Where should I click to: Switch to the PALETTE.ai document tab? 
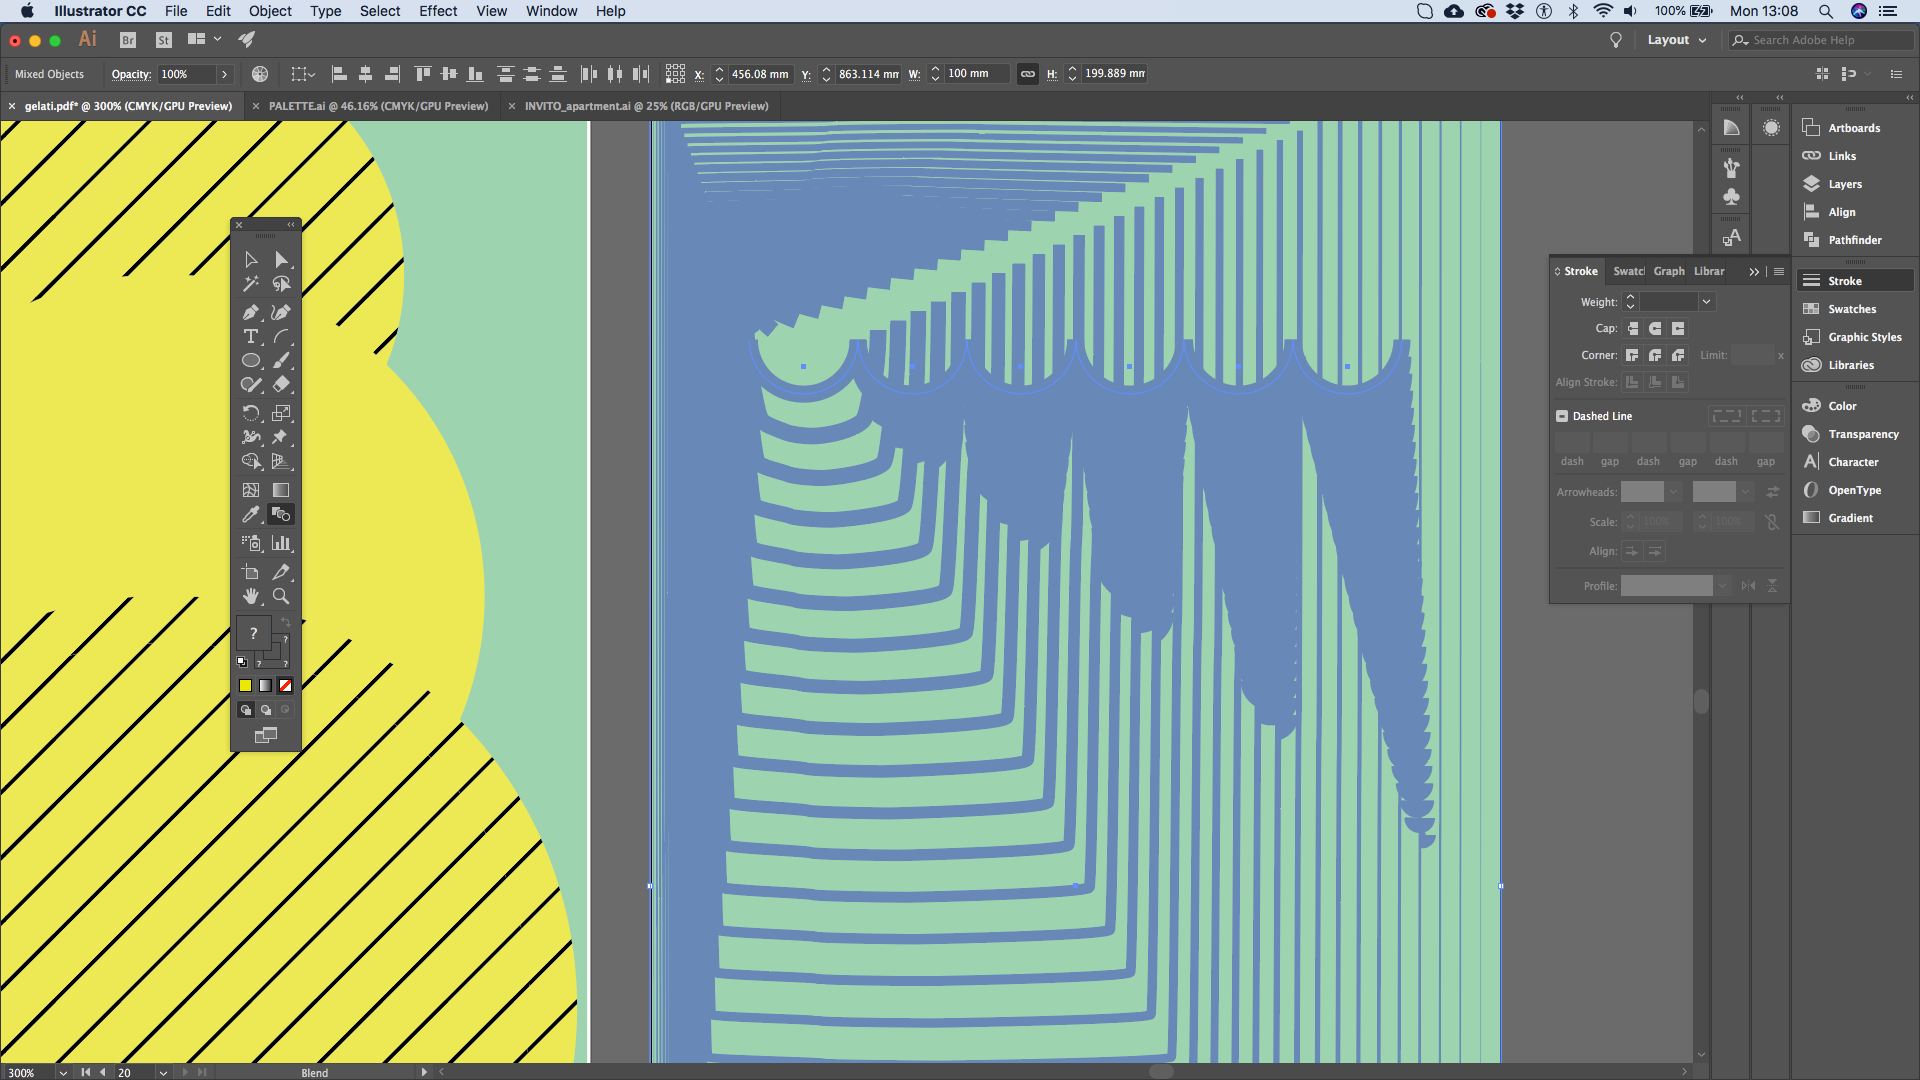coord(377,106)
